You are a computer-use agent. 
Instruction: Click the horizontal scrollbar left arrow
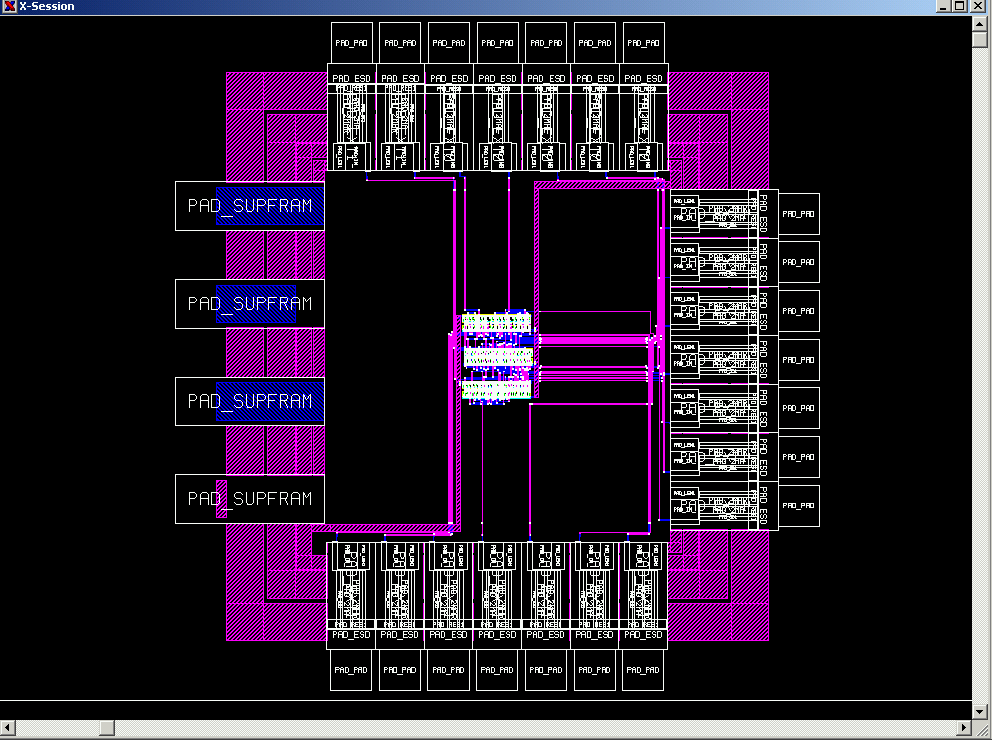pyautogui.click(x=7, y=727)
